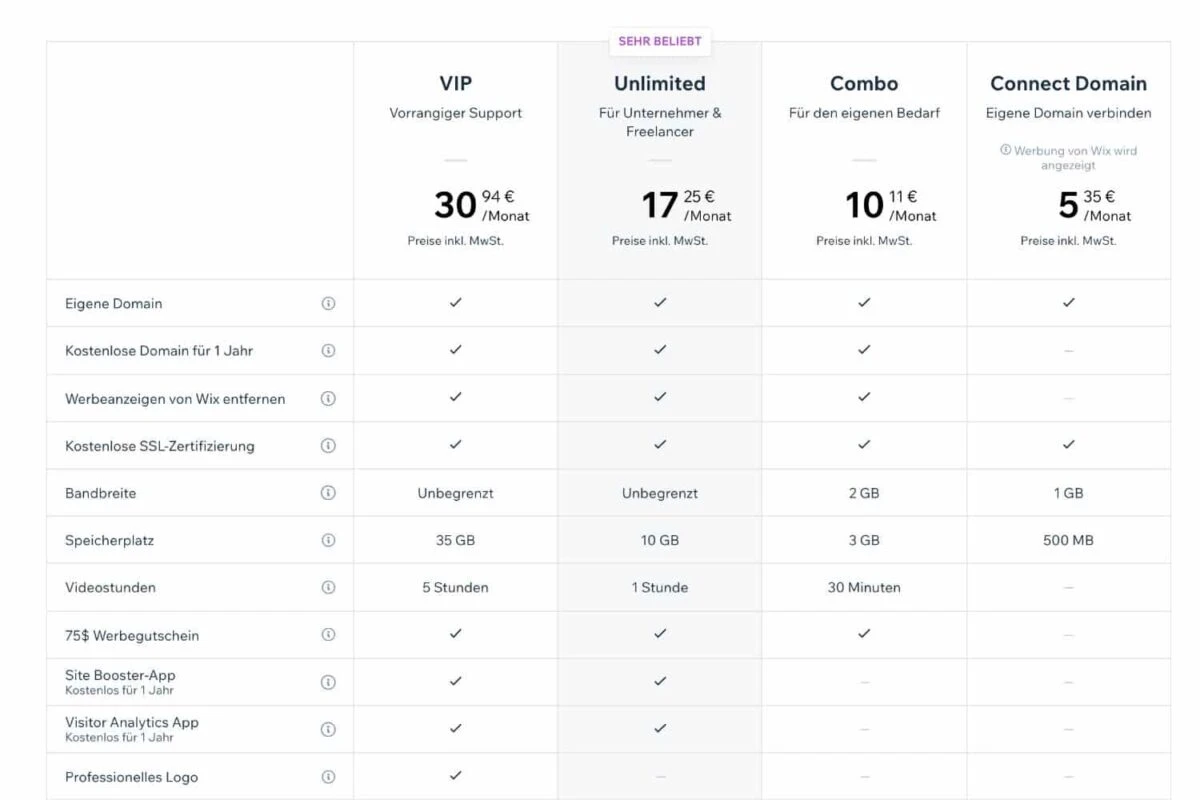Open the Bandbreite info tooltip icon
This screenshot has height=800, width=1200.
click(x=328, y=493)
